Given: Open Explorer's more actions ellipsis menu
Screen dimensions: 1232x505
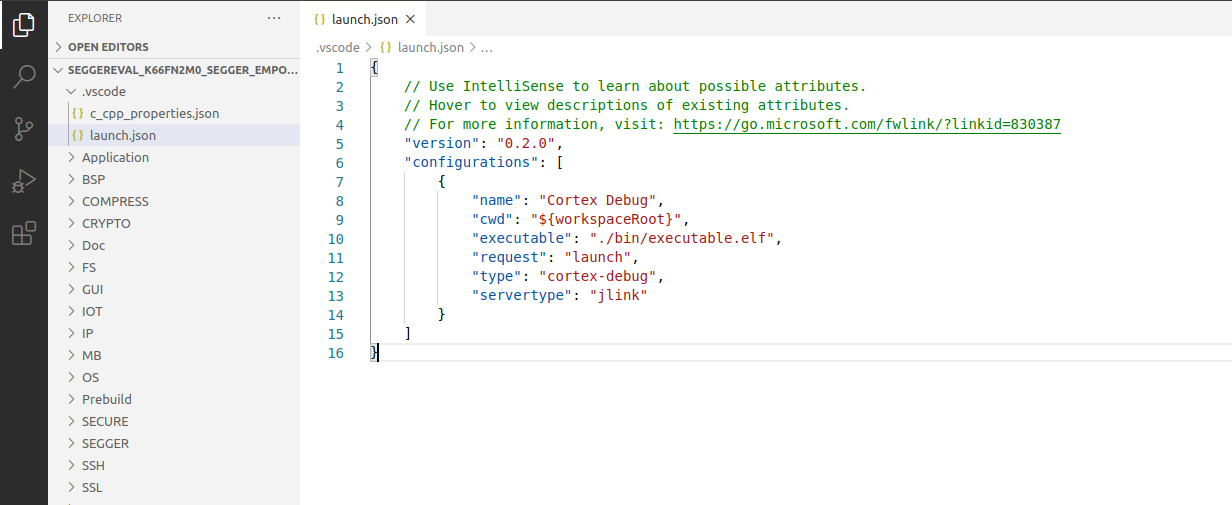Looking at the screenshot, I should click(x=274, y=18).
